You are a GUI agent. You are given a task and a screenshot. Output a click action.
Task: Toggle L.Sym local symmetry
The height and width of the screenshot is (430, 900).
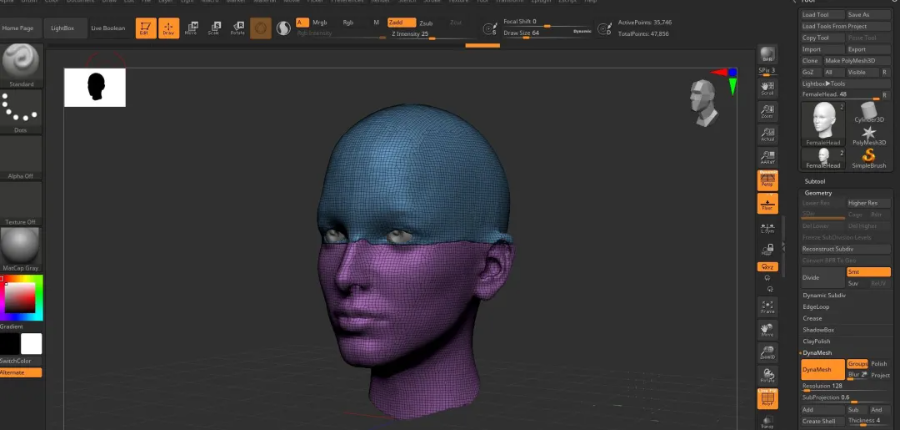(767, 227)
